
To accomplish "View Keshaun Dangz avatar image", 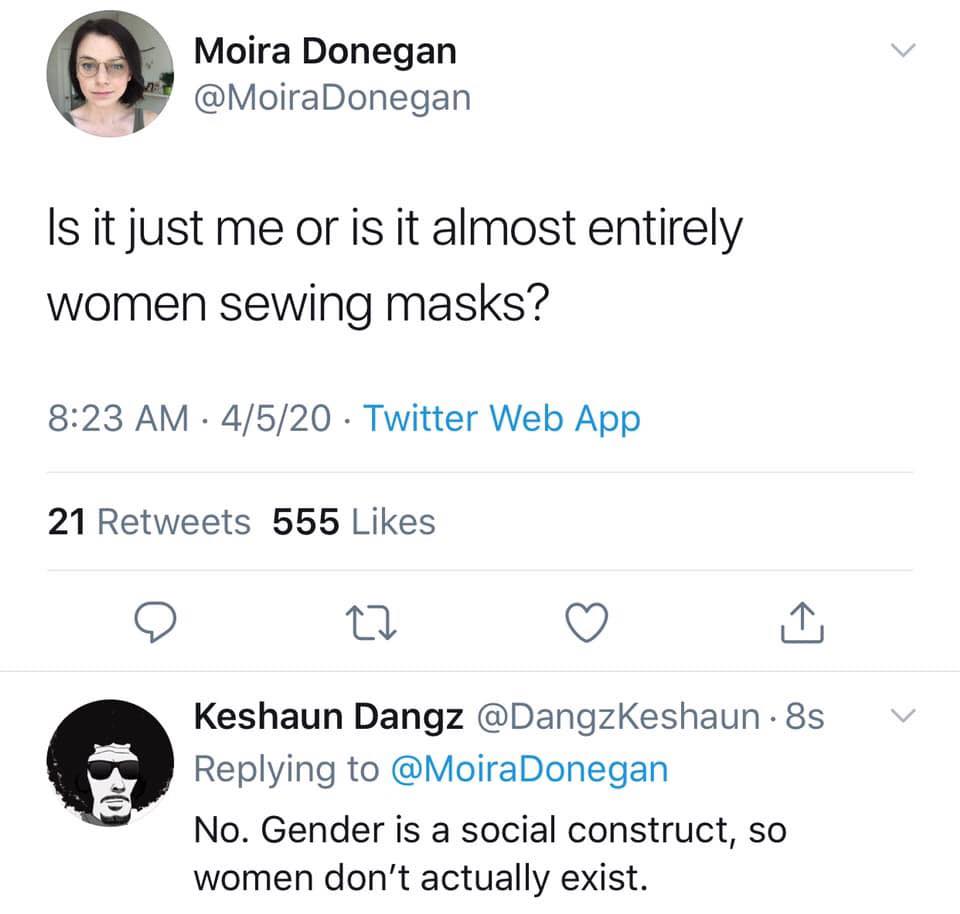I will [110, 763].
